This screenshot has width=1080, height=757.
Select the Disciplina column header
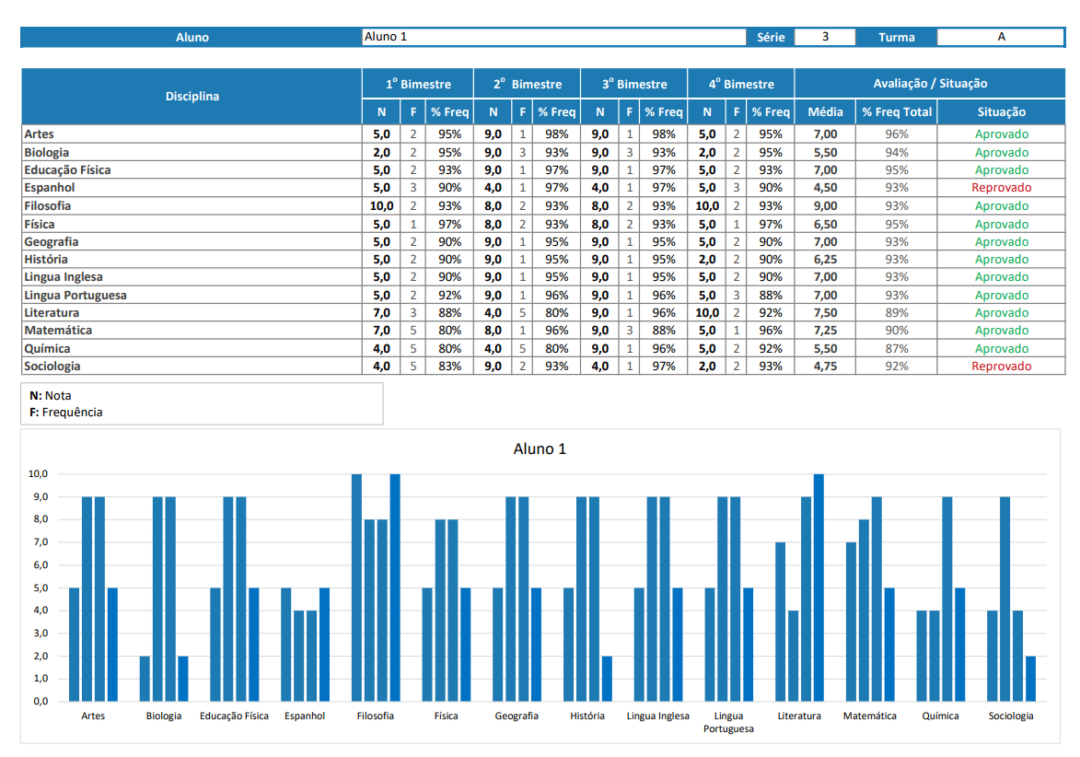pyautogui.click(x=193, y=96)
